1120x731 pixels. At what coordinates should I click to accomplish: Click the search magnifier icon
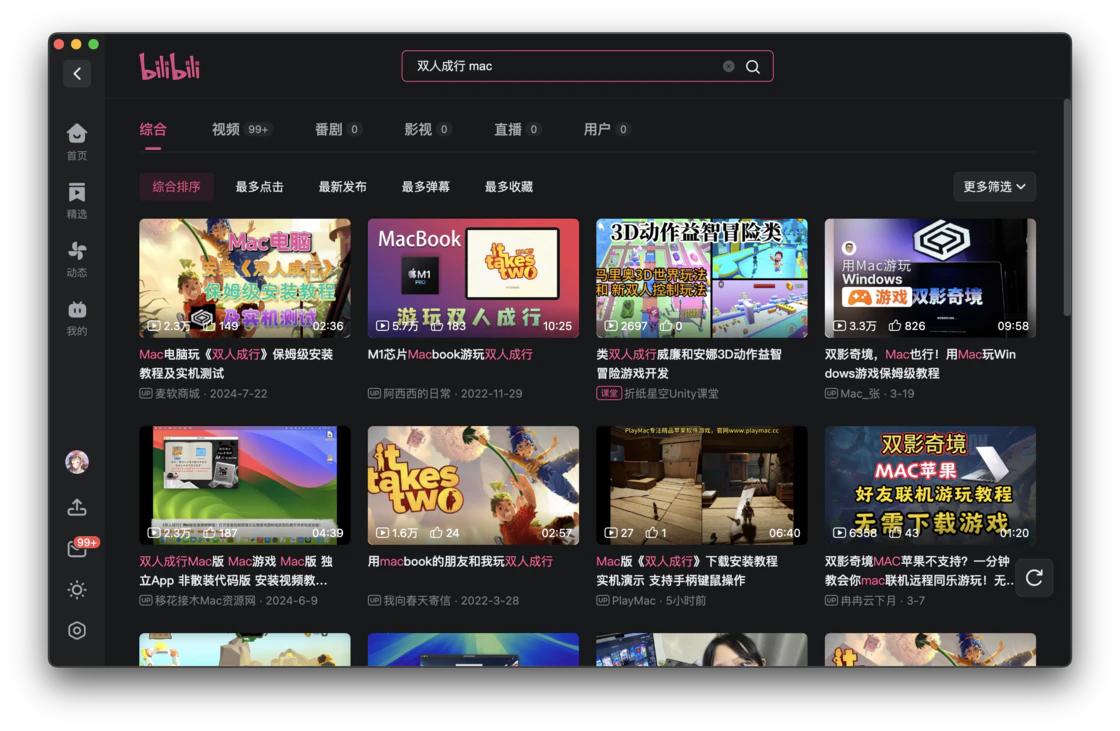click(752, 66)
